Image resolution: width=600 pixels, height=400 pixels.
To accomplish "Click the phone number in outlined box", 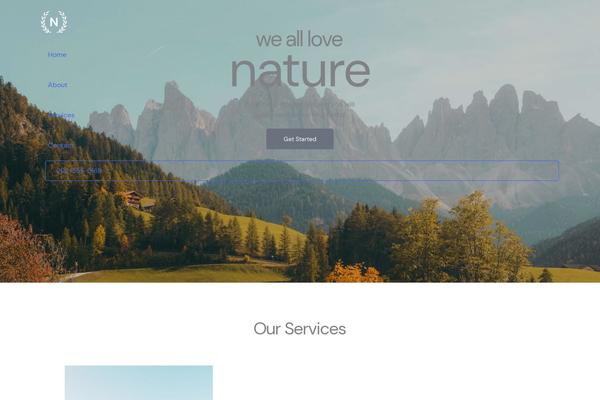I will (79, 170).
